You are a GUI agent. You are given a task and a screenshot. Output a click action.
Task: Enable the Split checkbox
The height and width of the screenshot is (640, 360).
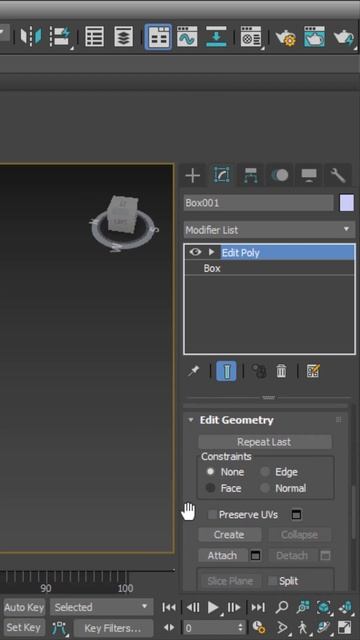pos(272,581)
